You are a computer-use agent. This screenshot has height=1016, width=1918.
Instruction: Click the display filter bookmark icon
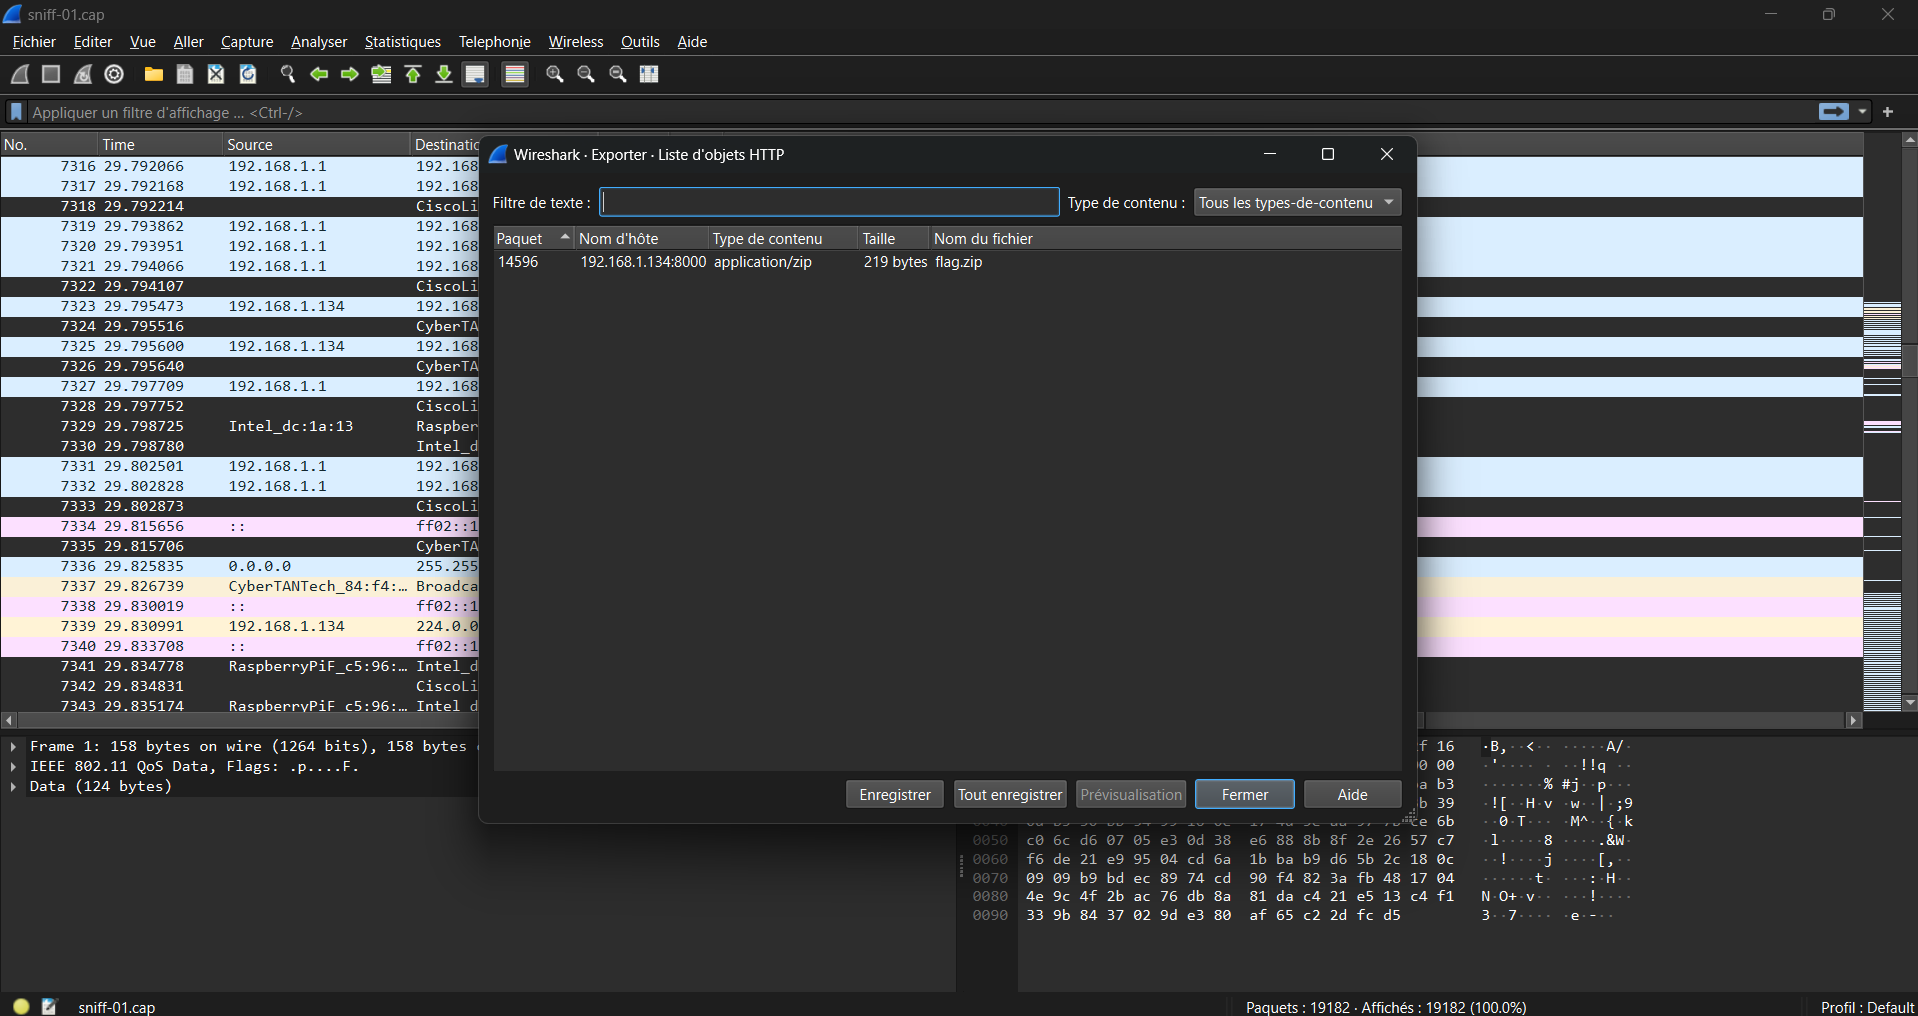pos(16,112)
